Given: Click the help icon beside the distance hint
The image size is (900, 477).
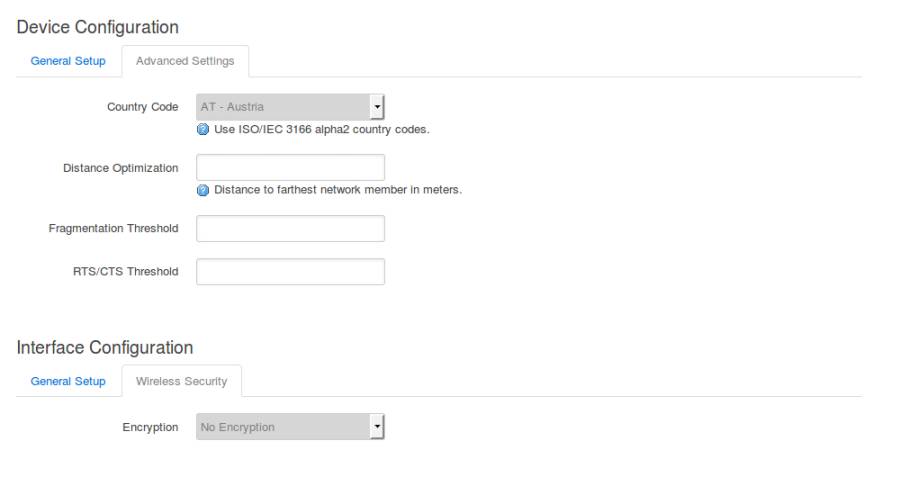Looking at the screenshot, I should click(204, 191).
